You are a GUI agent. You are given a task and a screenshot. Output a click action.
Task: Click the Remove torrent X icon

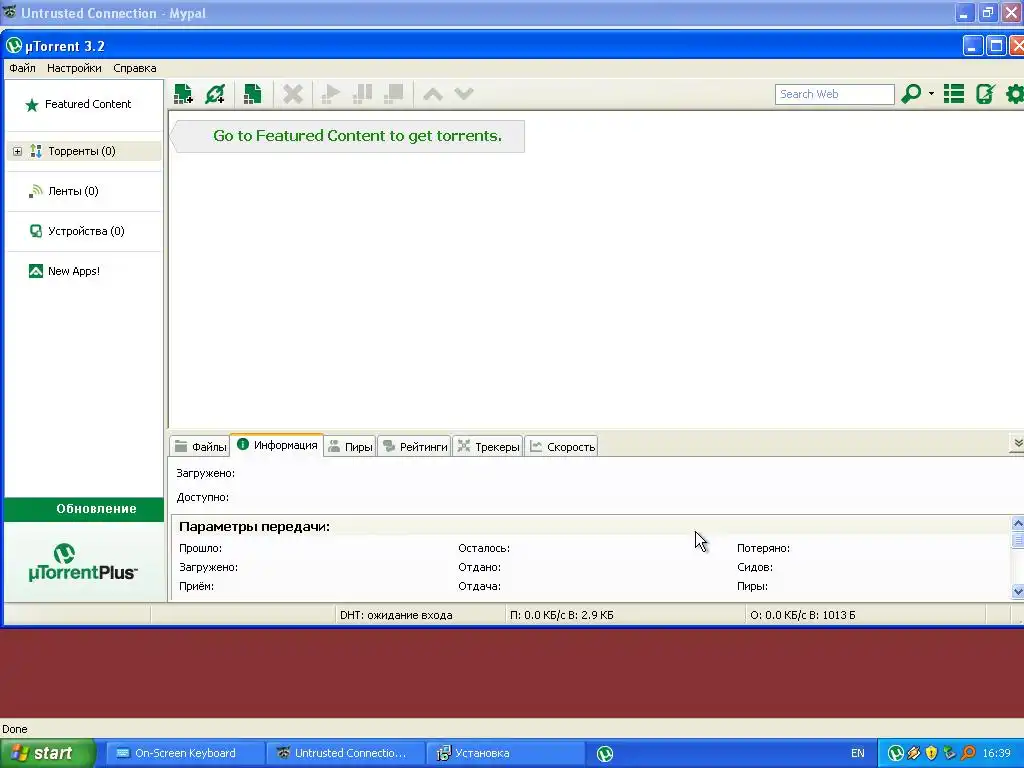coord(293,94)
